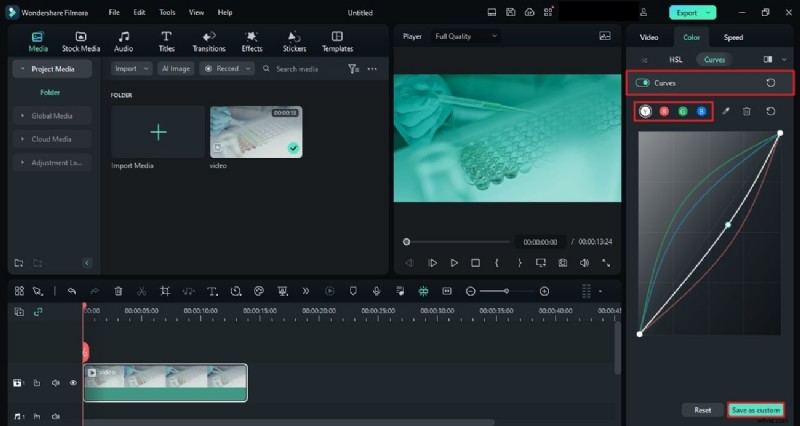
Task: Select the green curve channel
Action: click(x=683, y=111)
